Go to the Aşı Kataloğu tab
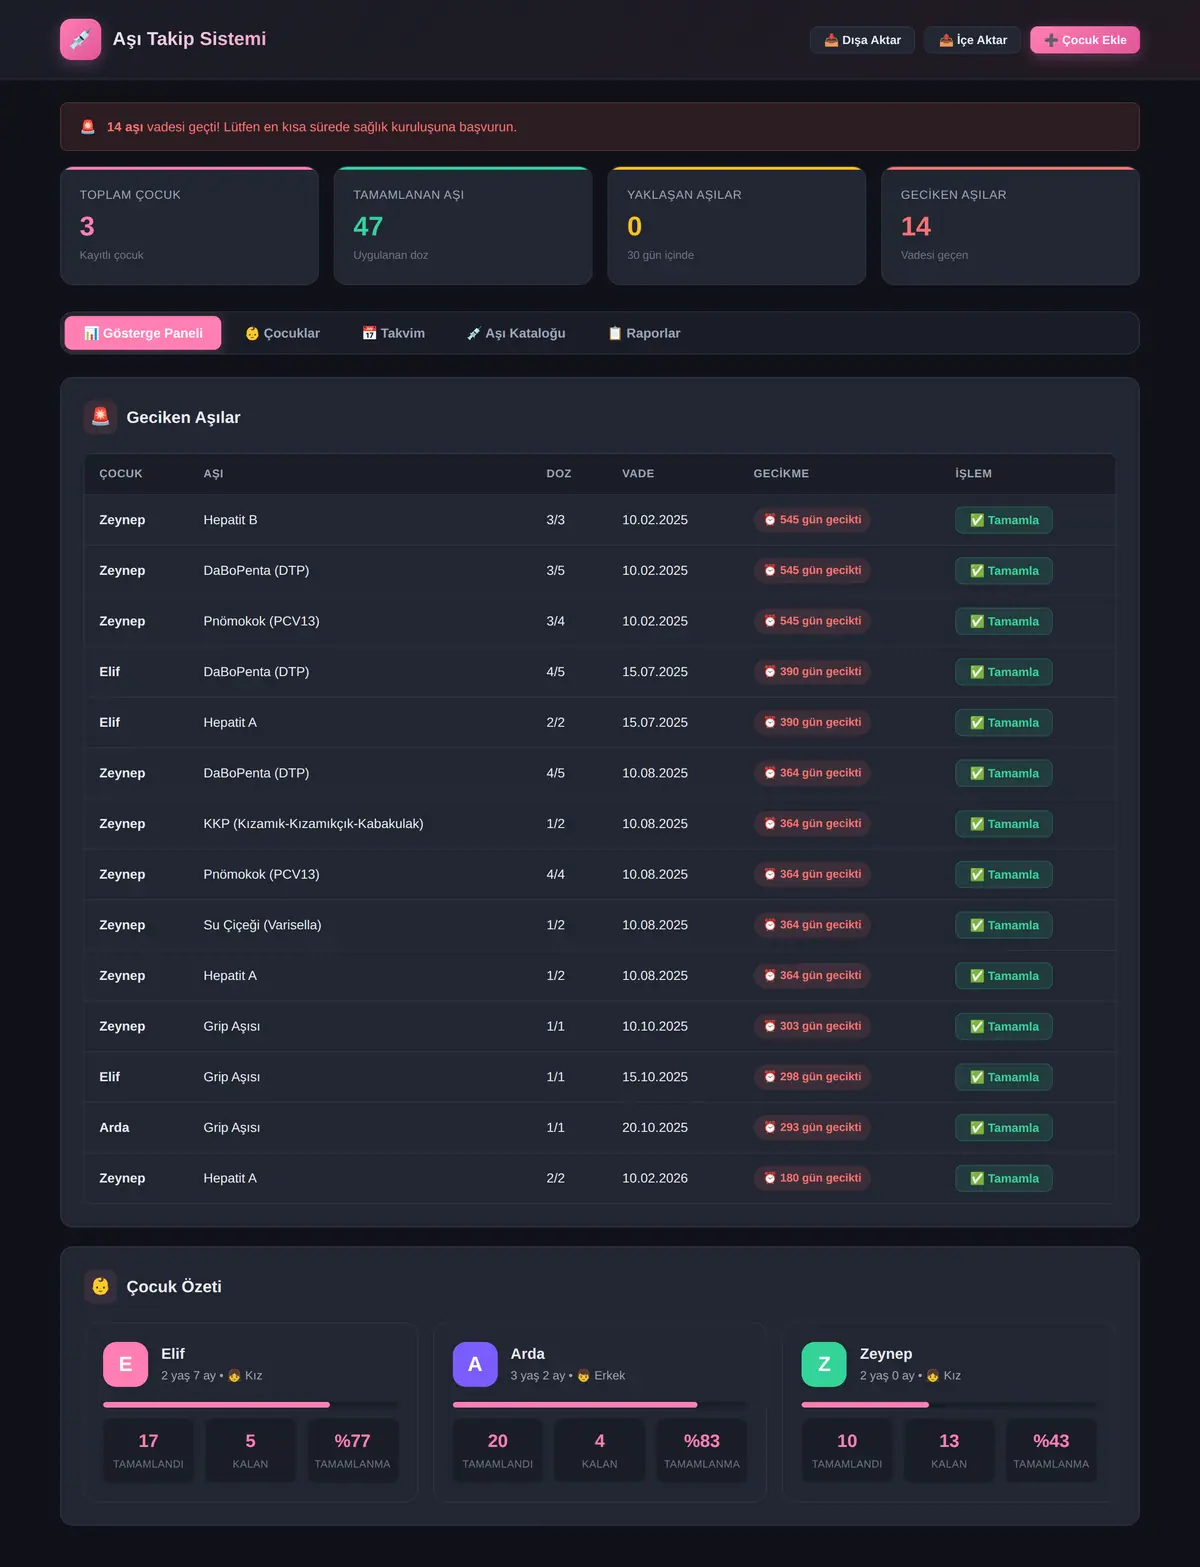Screen dimensions: 1200x1567 (x=516, y=333)
